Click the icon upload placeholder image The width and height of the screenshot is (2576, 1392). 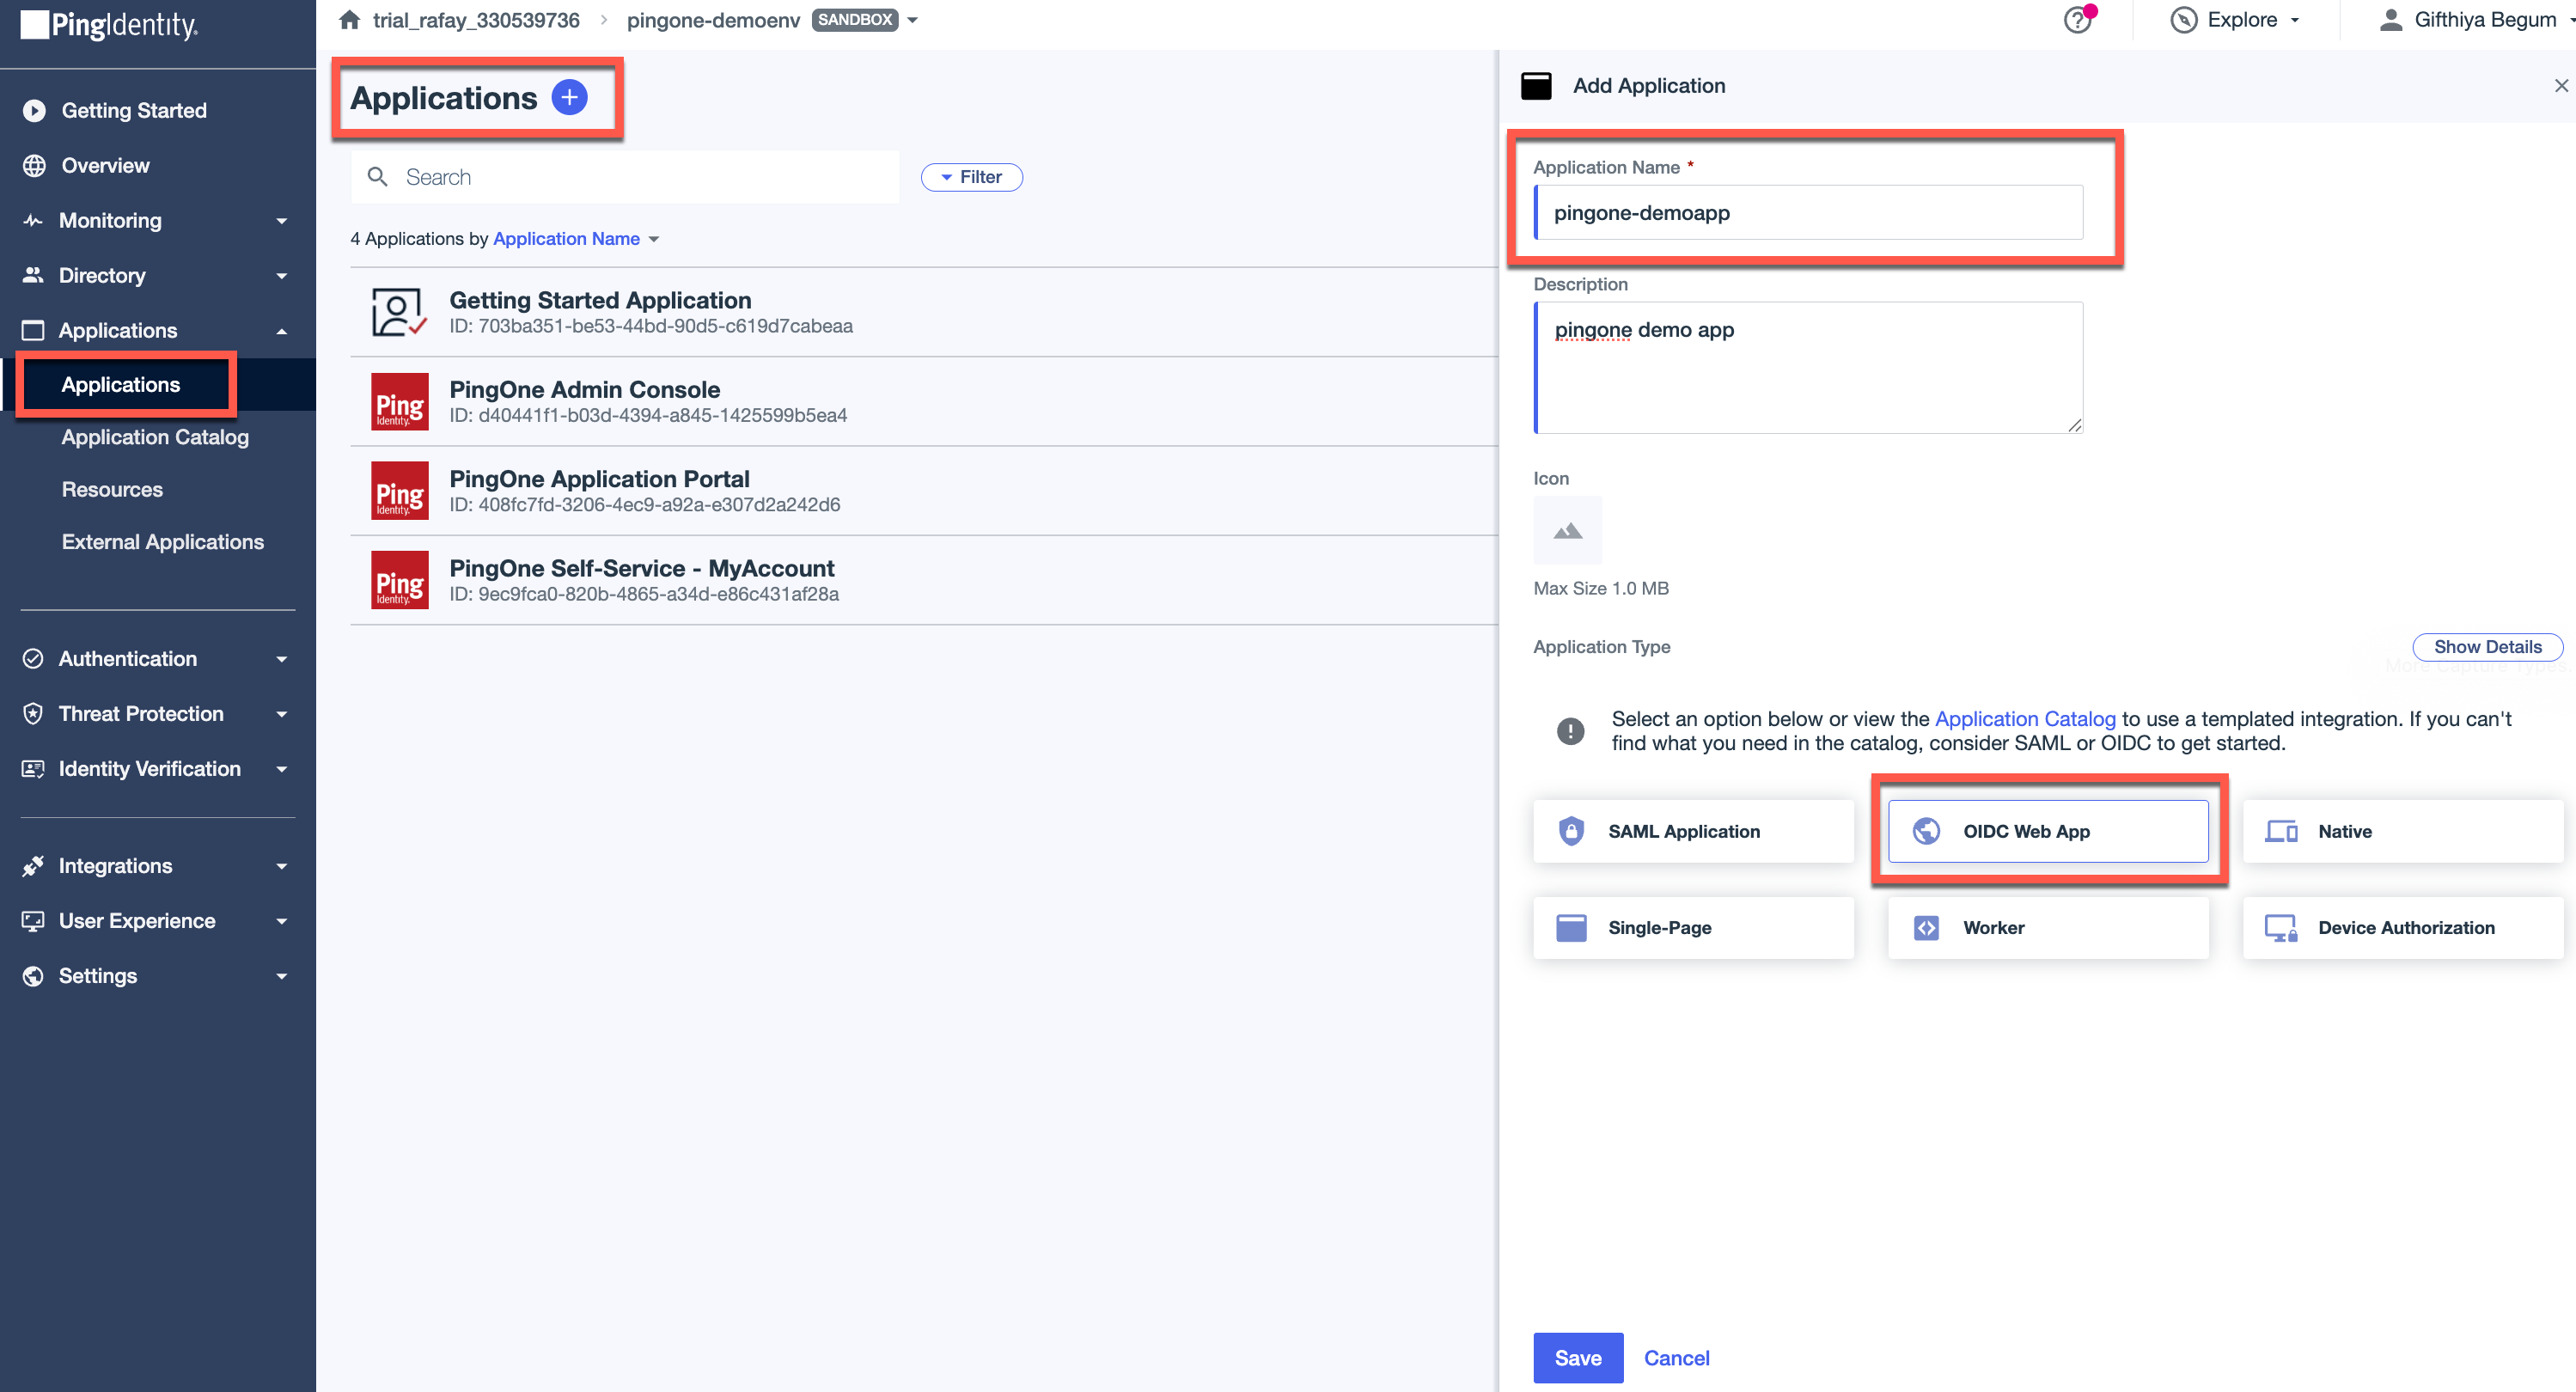click(x=1567, y=530)
